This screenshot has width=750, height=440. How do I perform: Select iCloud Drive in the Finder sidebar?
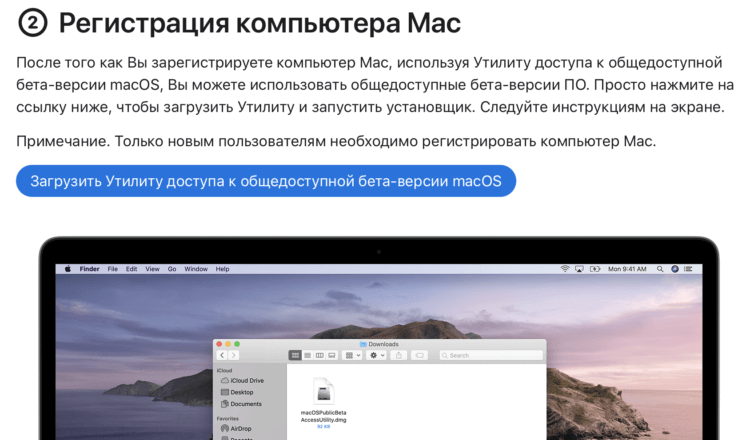tap(242, 381)
